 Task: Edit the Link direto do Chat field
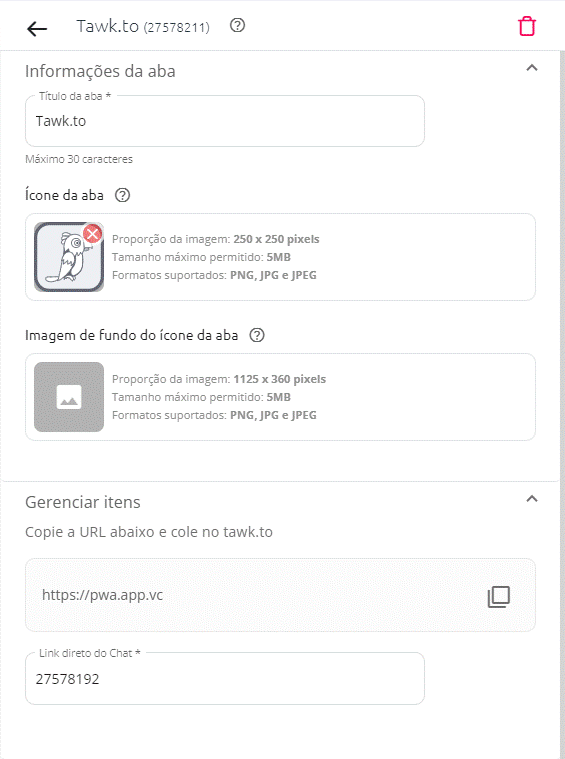[x=225, y=679]
